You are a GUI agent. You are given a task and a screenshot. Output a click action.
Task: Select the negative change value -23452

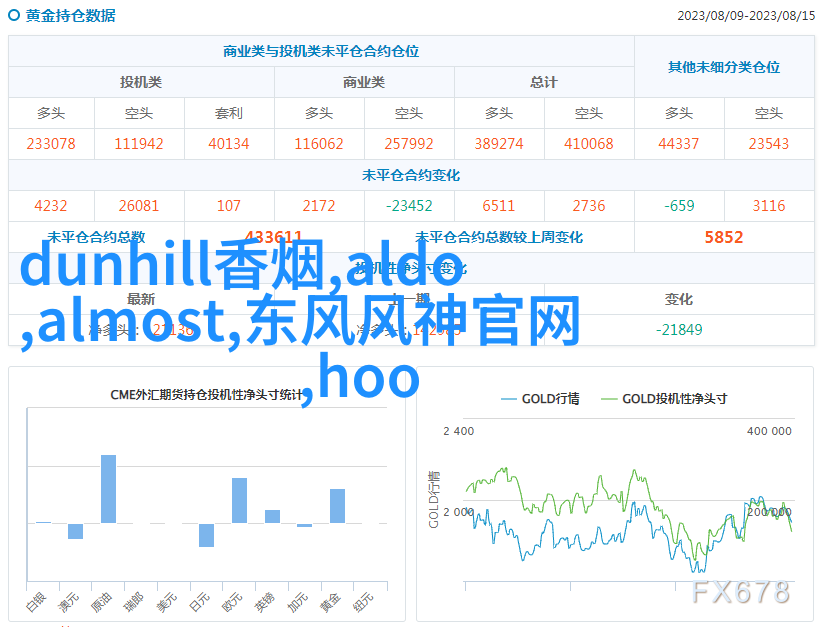tap(409, 206)
